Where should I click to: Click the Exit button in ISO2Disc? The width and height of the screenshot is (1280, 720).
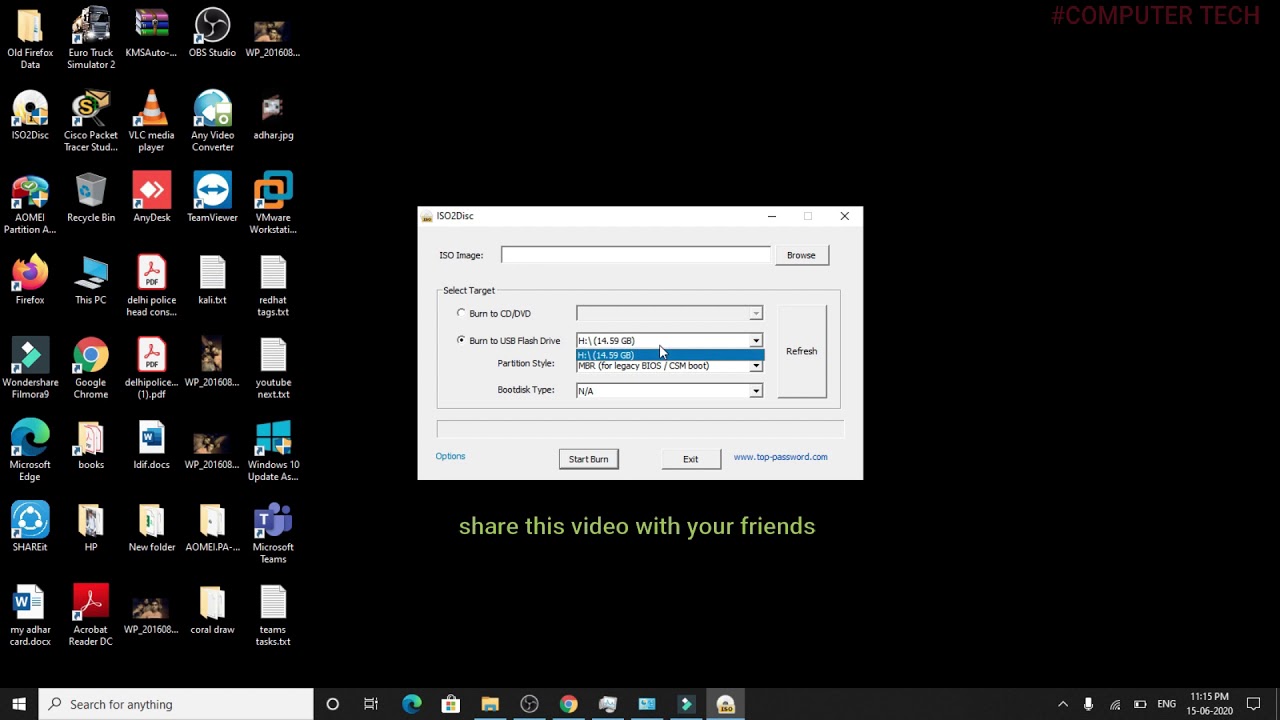point(690,459)
